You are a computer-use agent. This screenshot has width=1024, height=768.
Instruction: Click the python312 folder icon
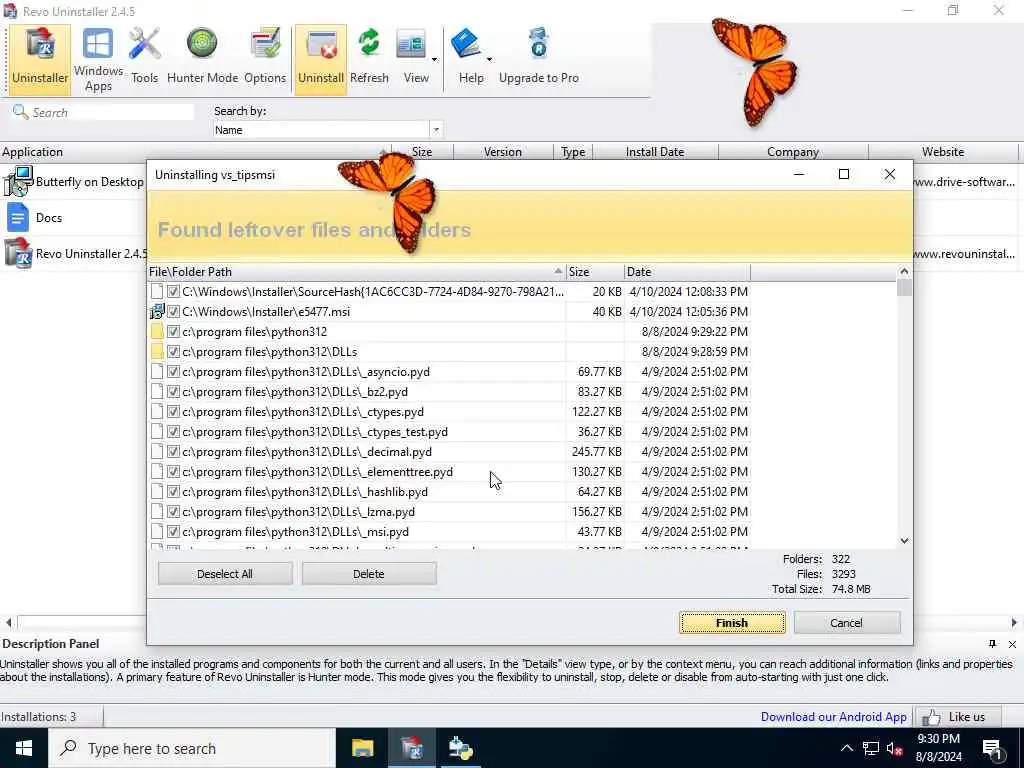pyautogui.click(x=157, y=332)
